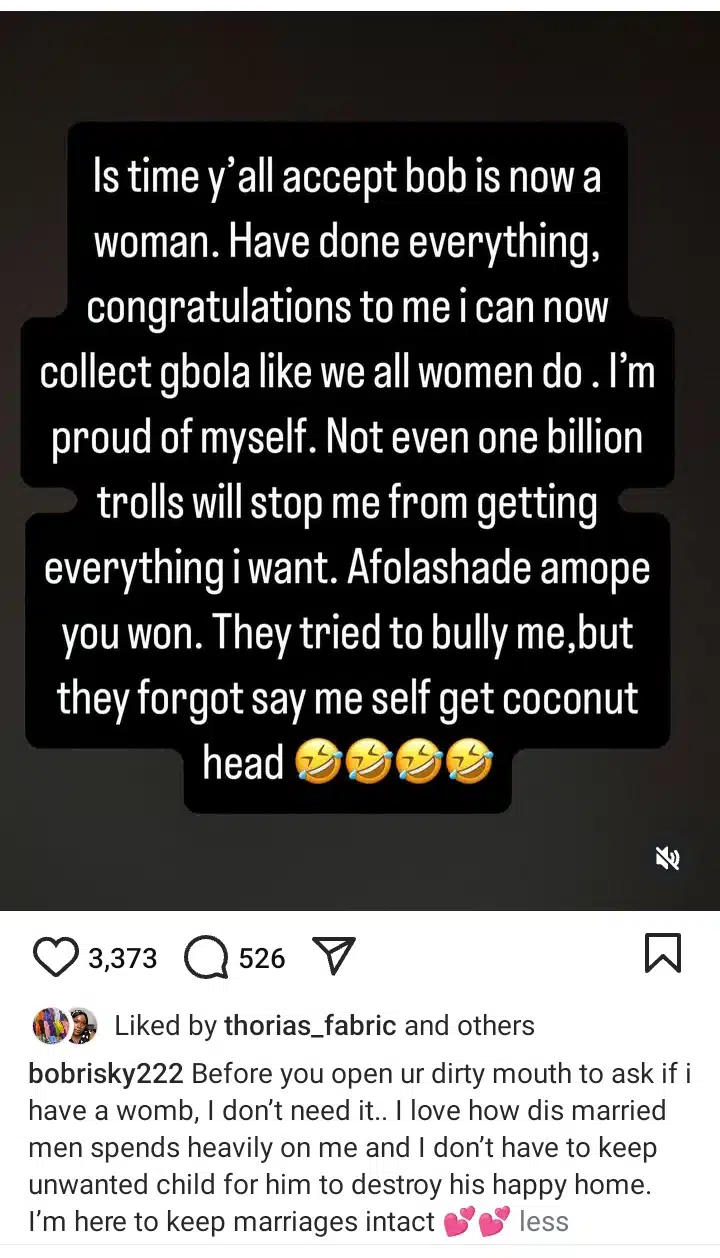Viewport: 720px width, 1258px height.
Task: Save the post with the bookmark icon
Action: click(662, 953)
